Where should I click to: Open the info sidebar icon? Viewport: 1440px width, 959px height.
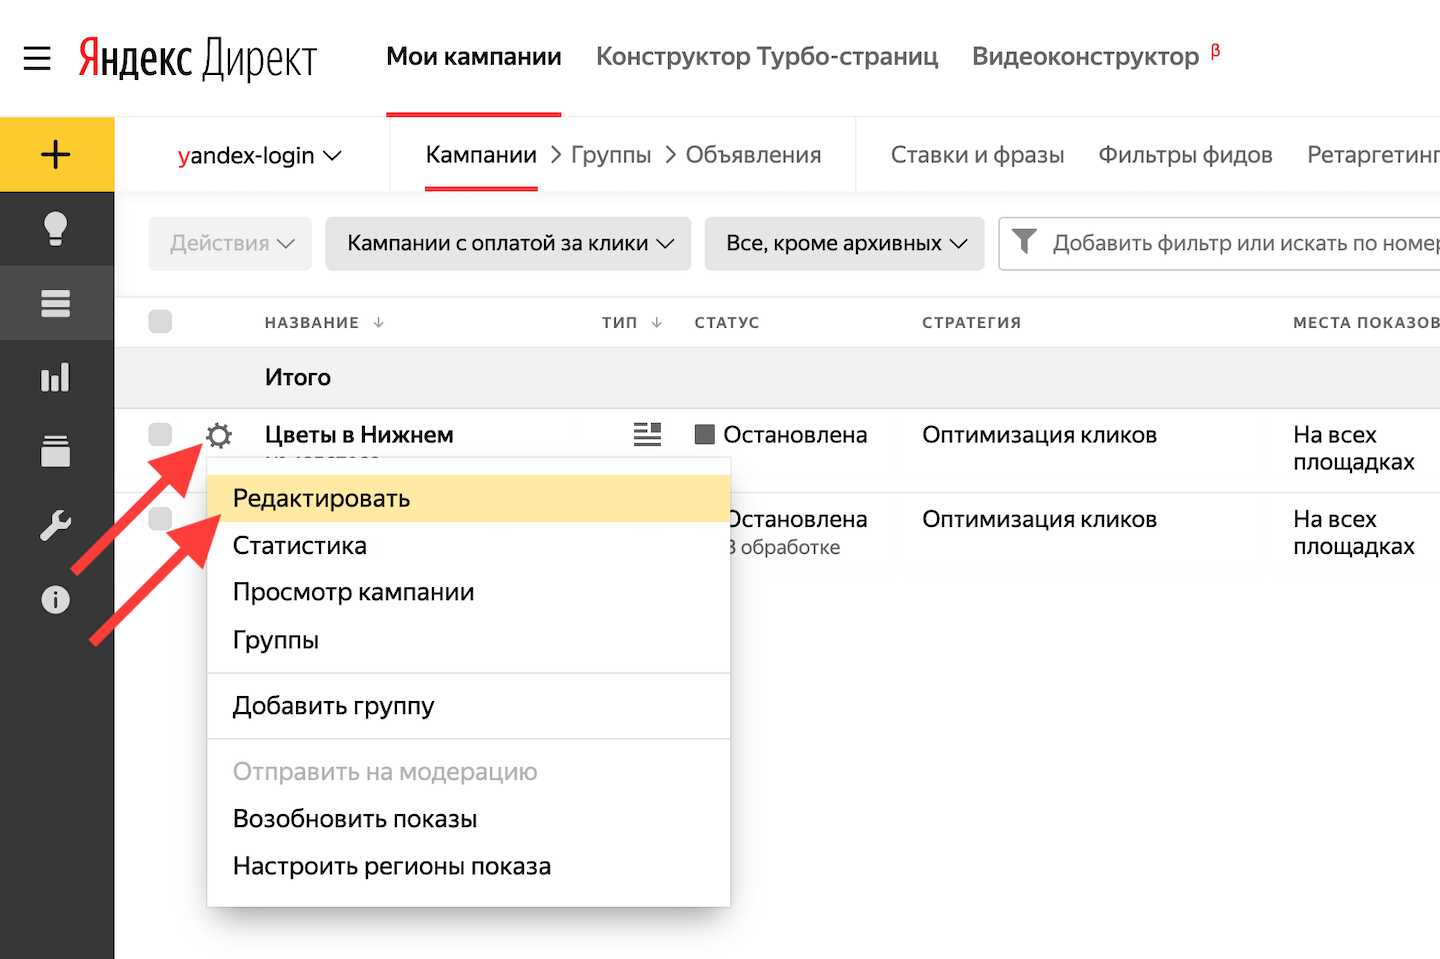(x=56, y=599)
